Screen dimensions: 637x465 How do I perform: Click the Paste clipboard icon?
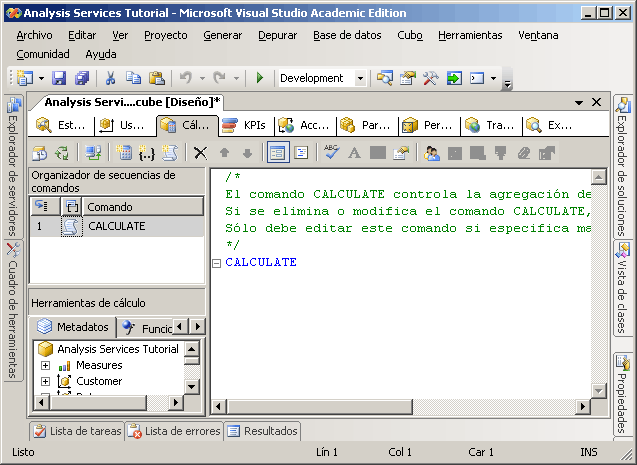point(156,78)
